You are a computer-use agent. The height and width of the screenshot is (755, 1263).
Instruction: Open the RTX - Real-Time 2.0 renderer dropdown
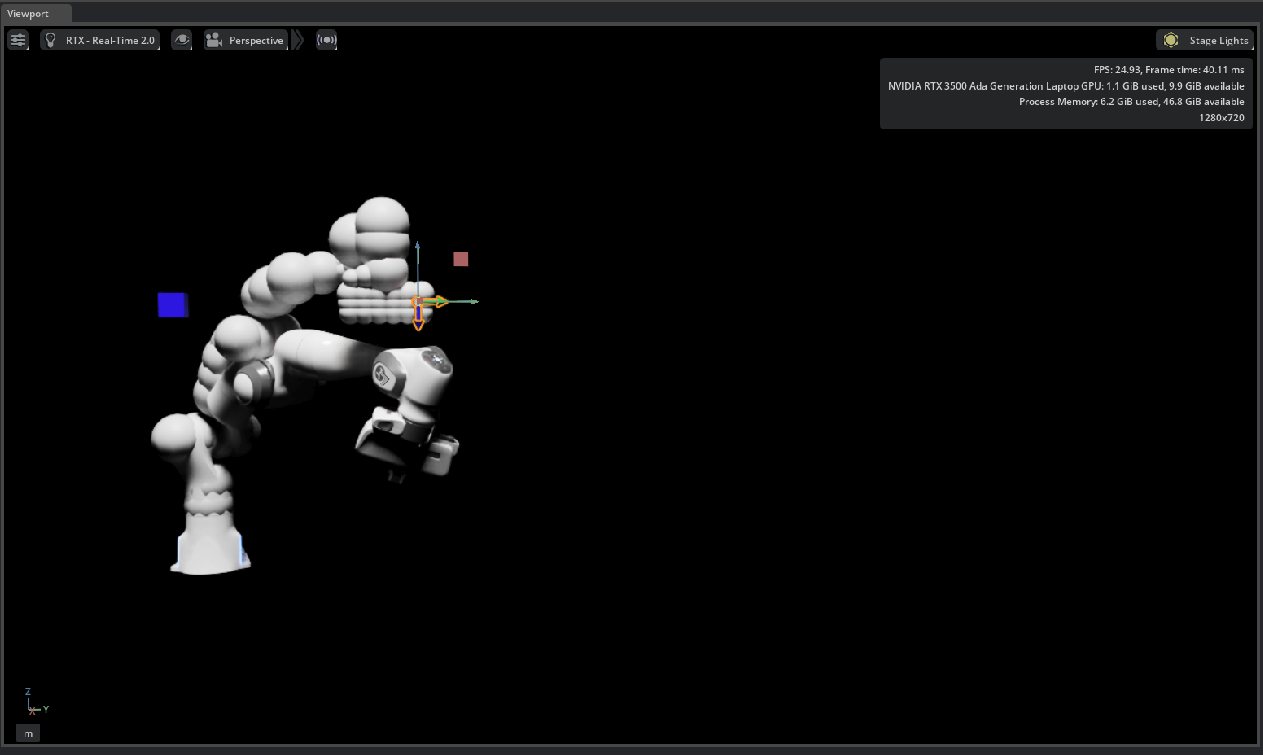110,40
